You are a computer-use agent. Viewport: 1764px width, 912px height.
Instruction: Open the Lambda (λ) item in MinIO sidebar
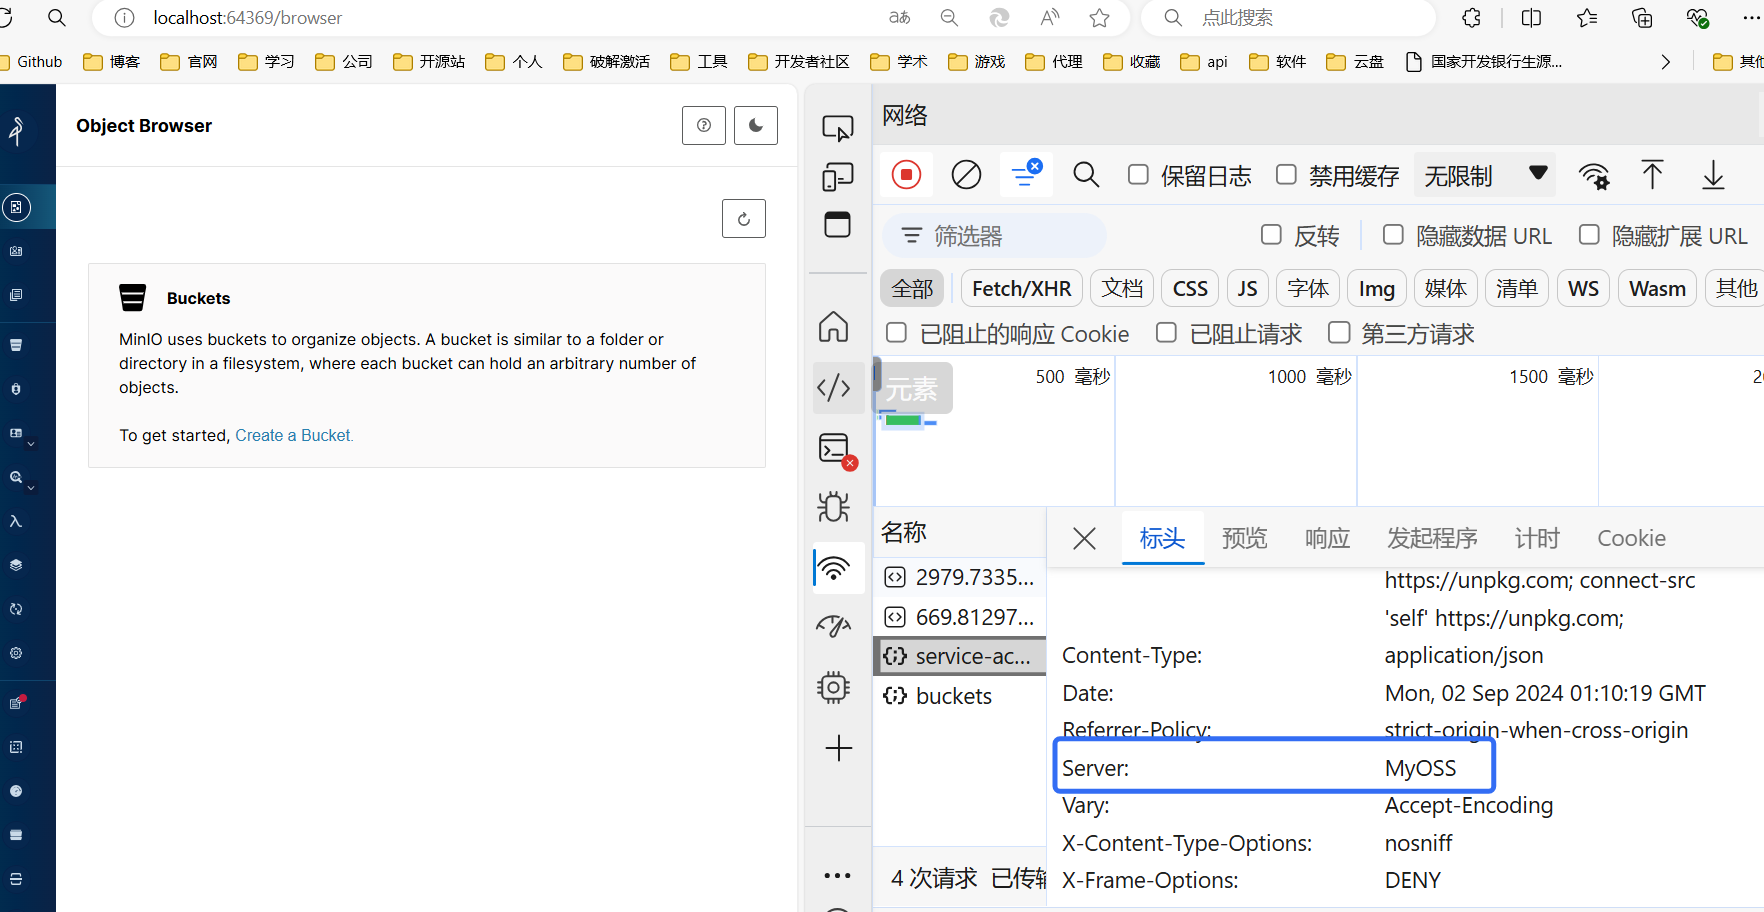(16, 521)
